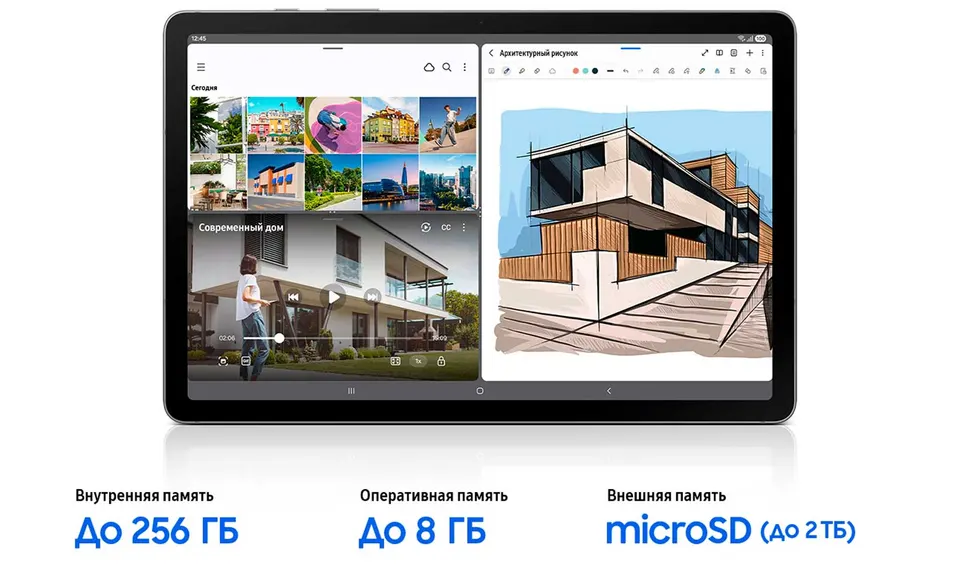Go back from Архитектурный рисунок note
Image resolution: width=960 pixels, height=565 pixels.
click(x=491, y=53)
